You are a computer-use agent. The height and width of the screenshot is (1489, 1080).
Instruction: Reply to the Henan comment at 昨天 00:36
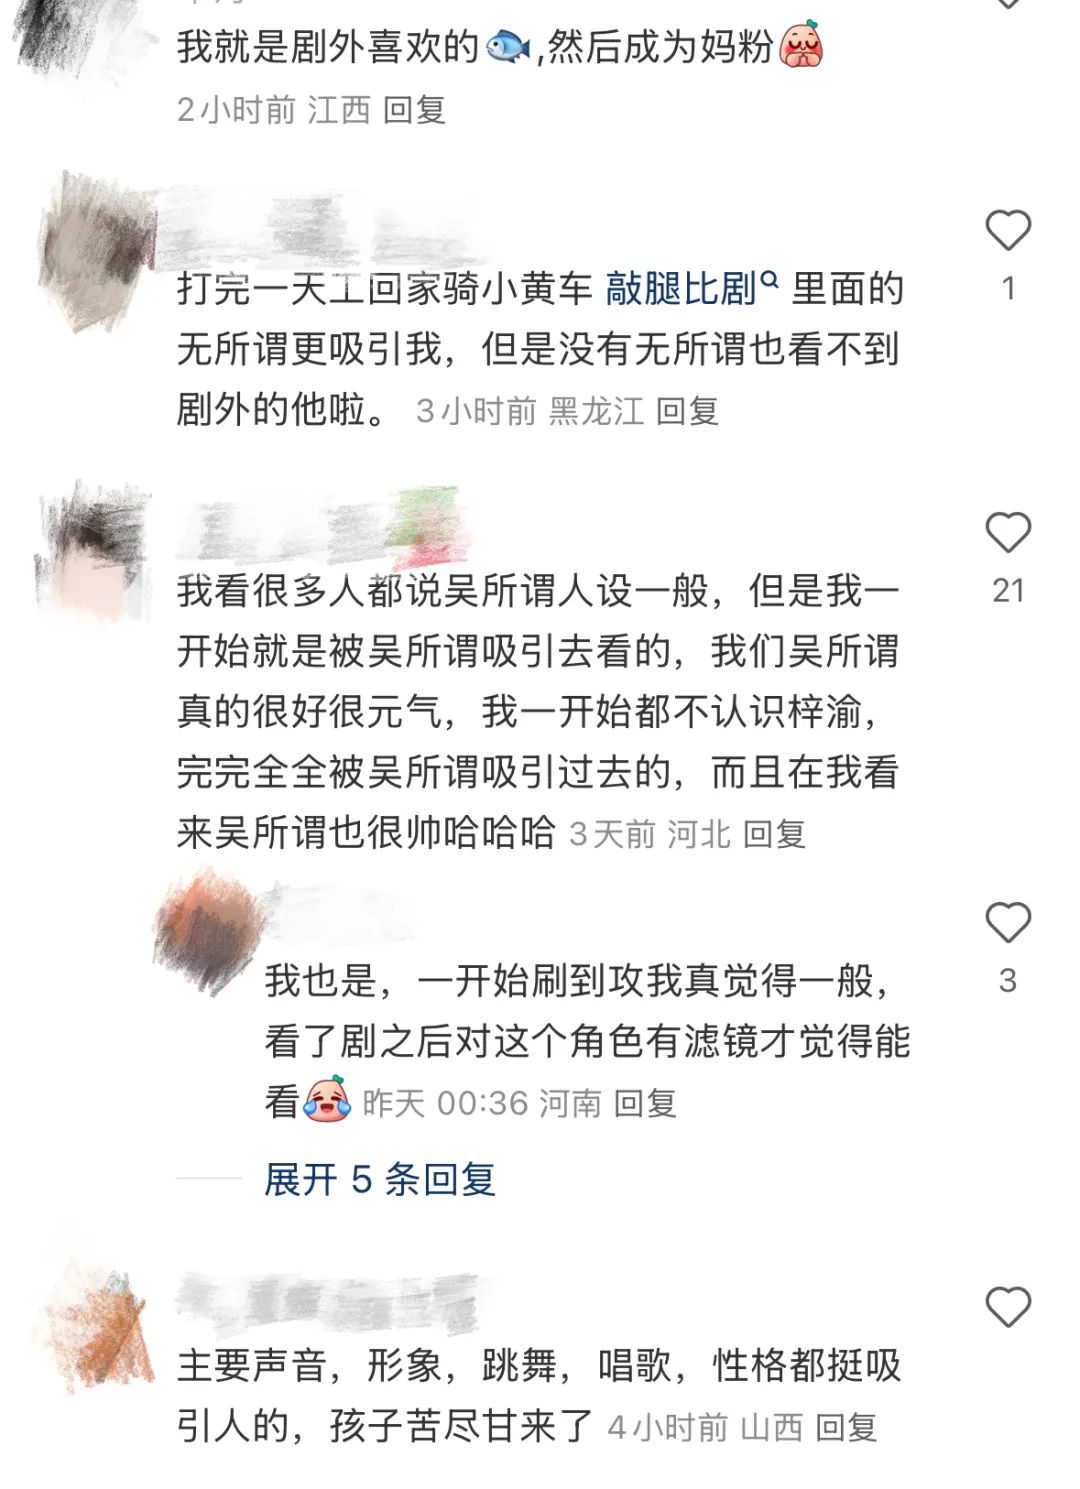[x=645, y=1103]
